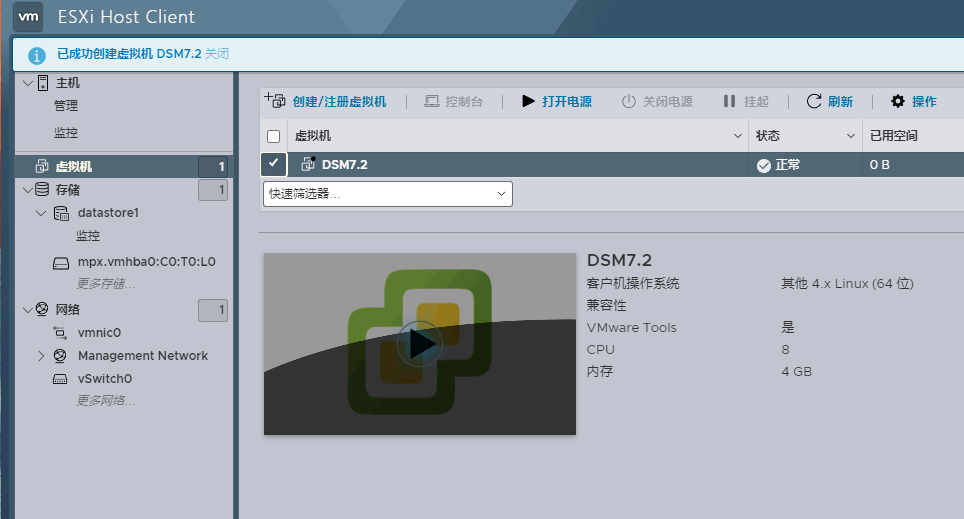
Task: Select vSwitch0 in navigator
Action: 105,379
